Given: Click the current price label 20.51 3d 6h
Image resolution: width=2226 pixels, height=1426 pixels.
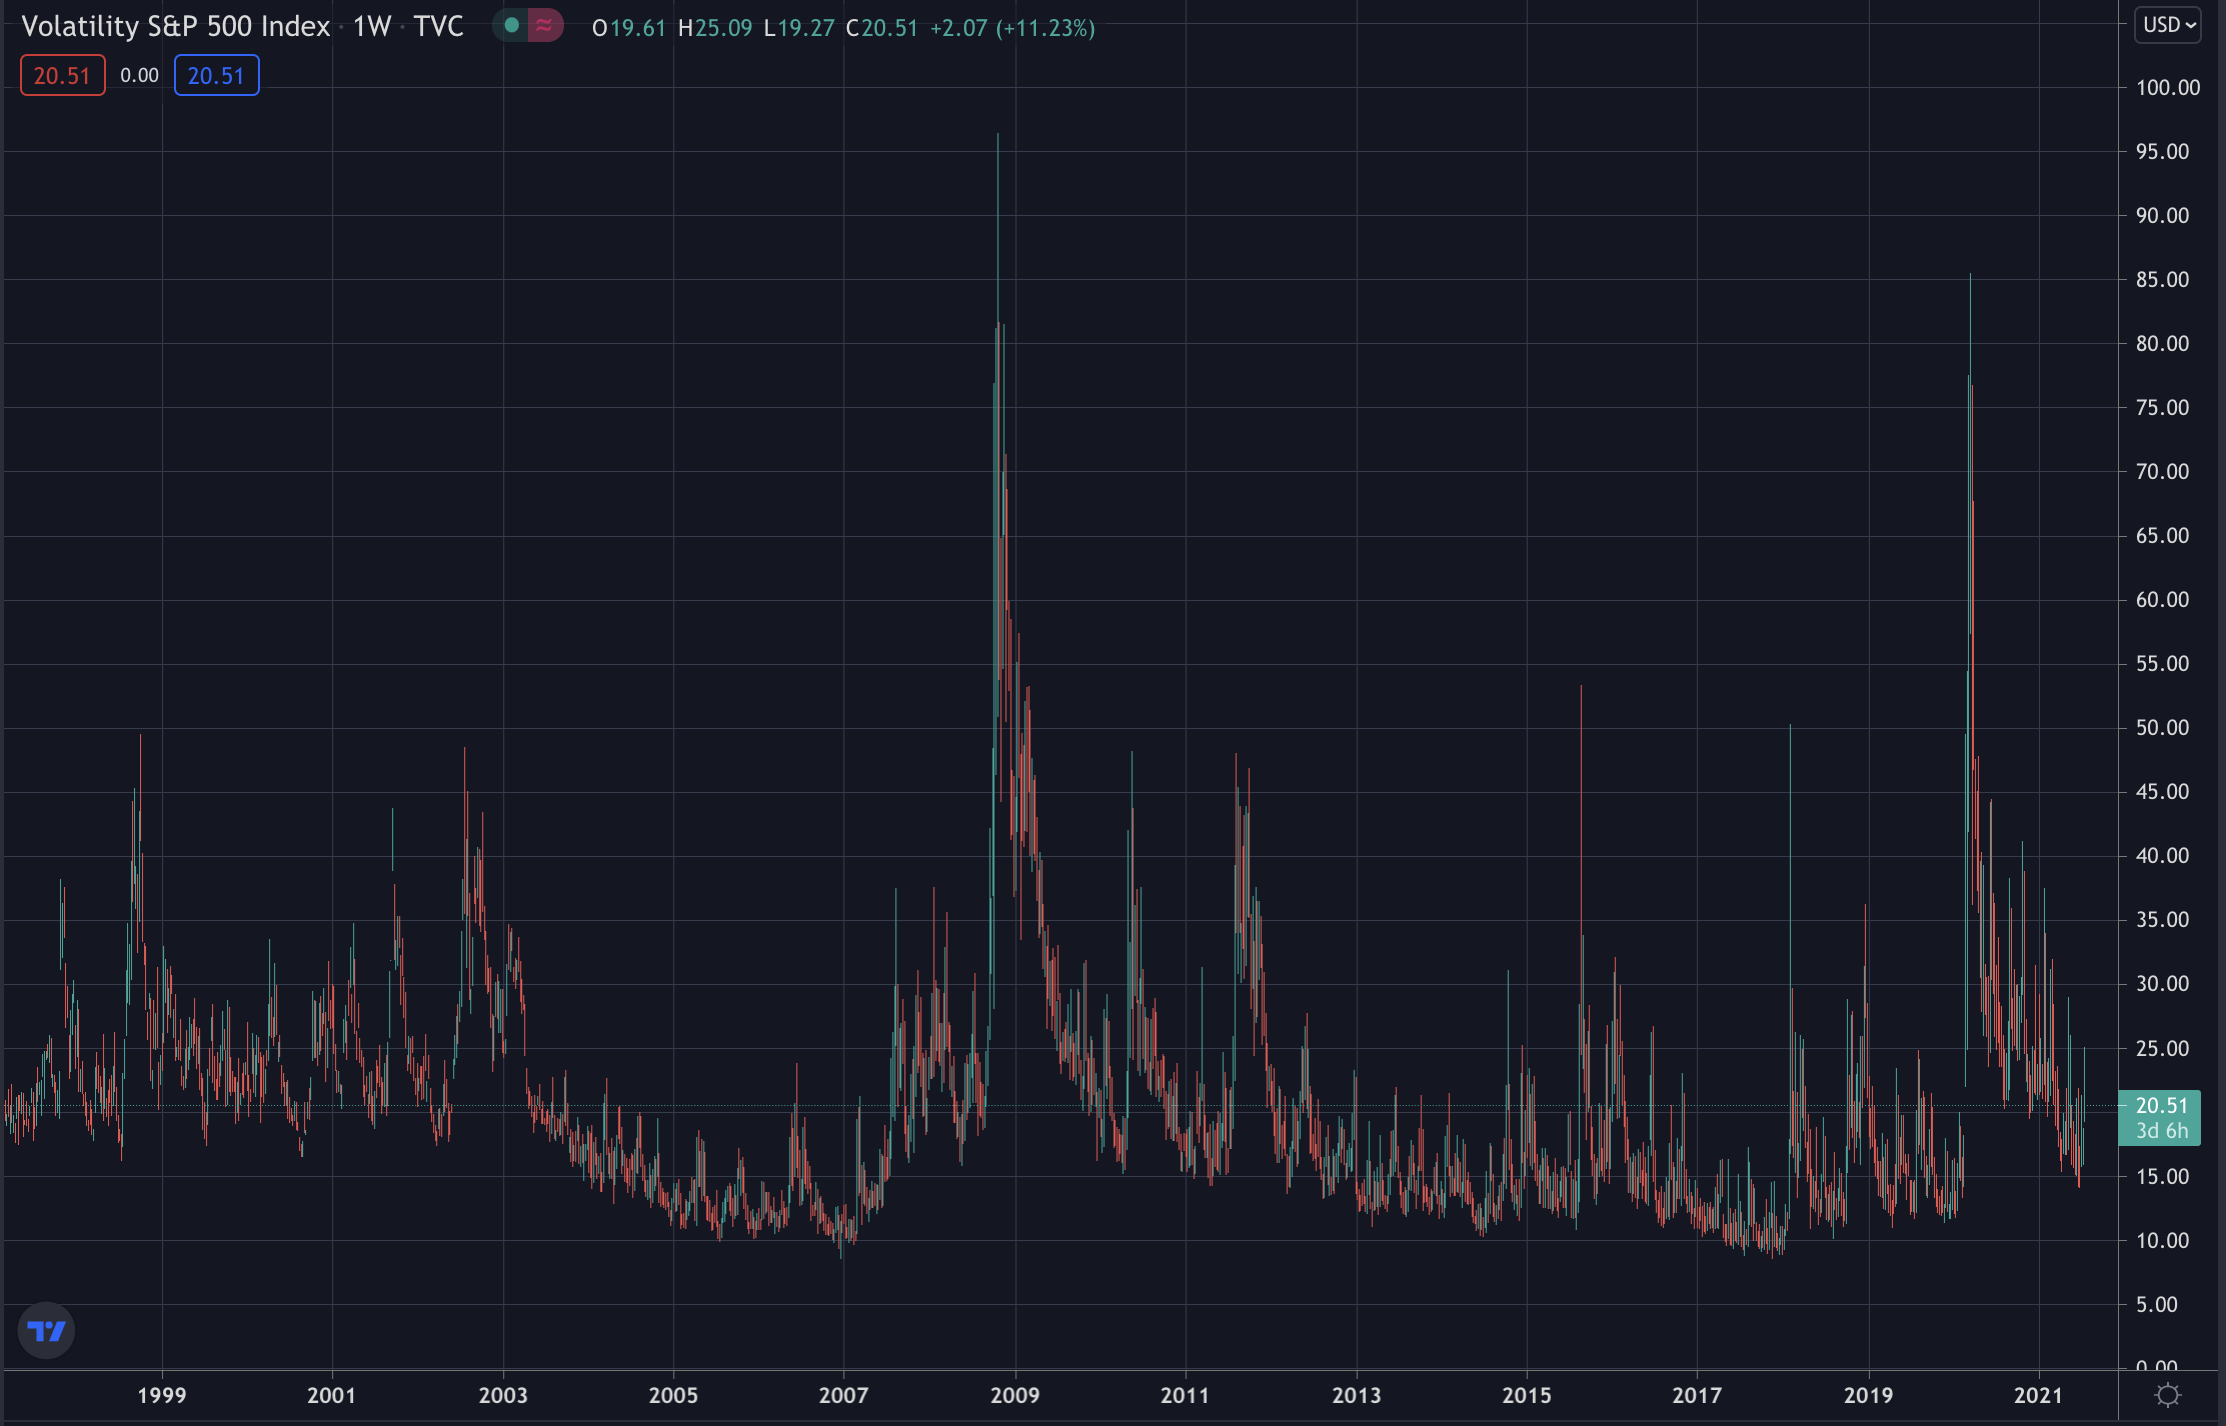Looking at the screenshot, I should [2160, 1118].
